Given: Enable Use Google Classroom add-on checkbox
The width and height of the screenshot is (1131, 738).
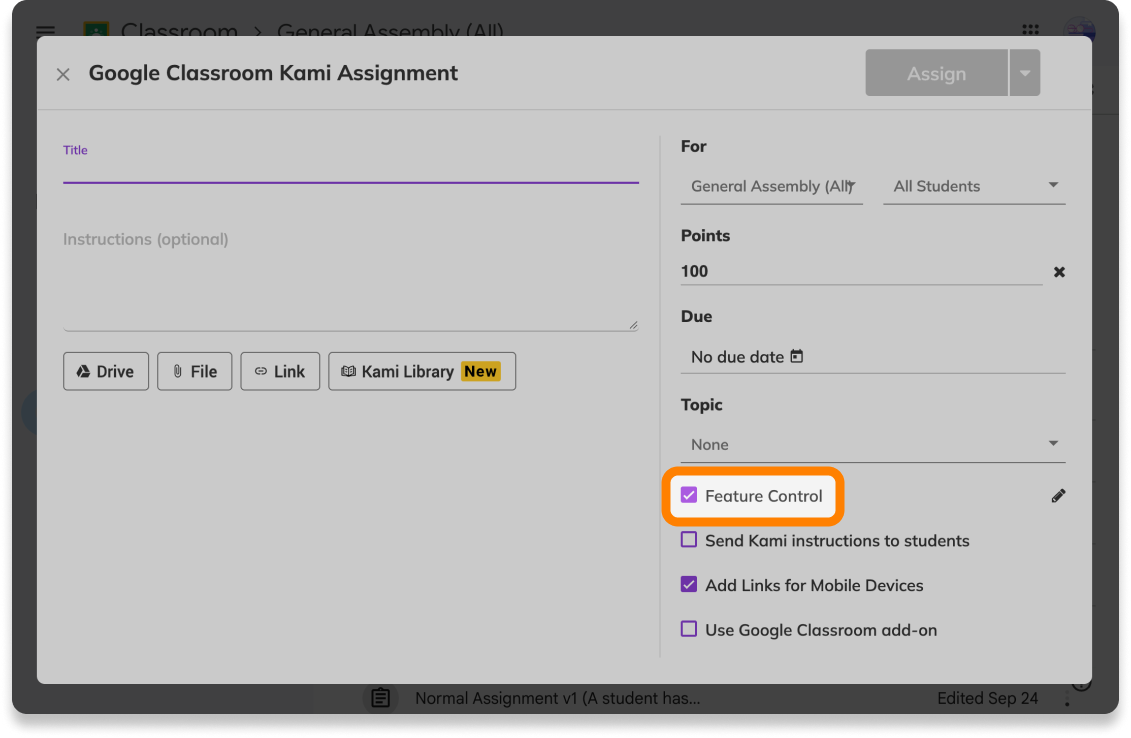Looking at the screenshot, I should tap(689, 629).
